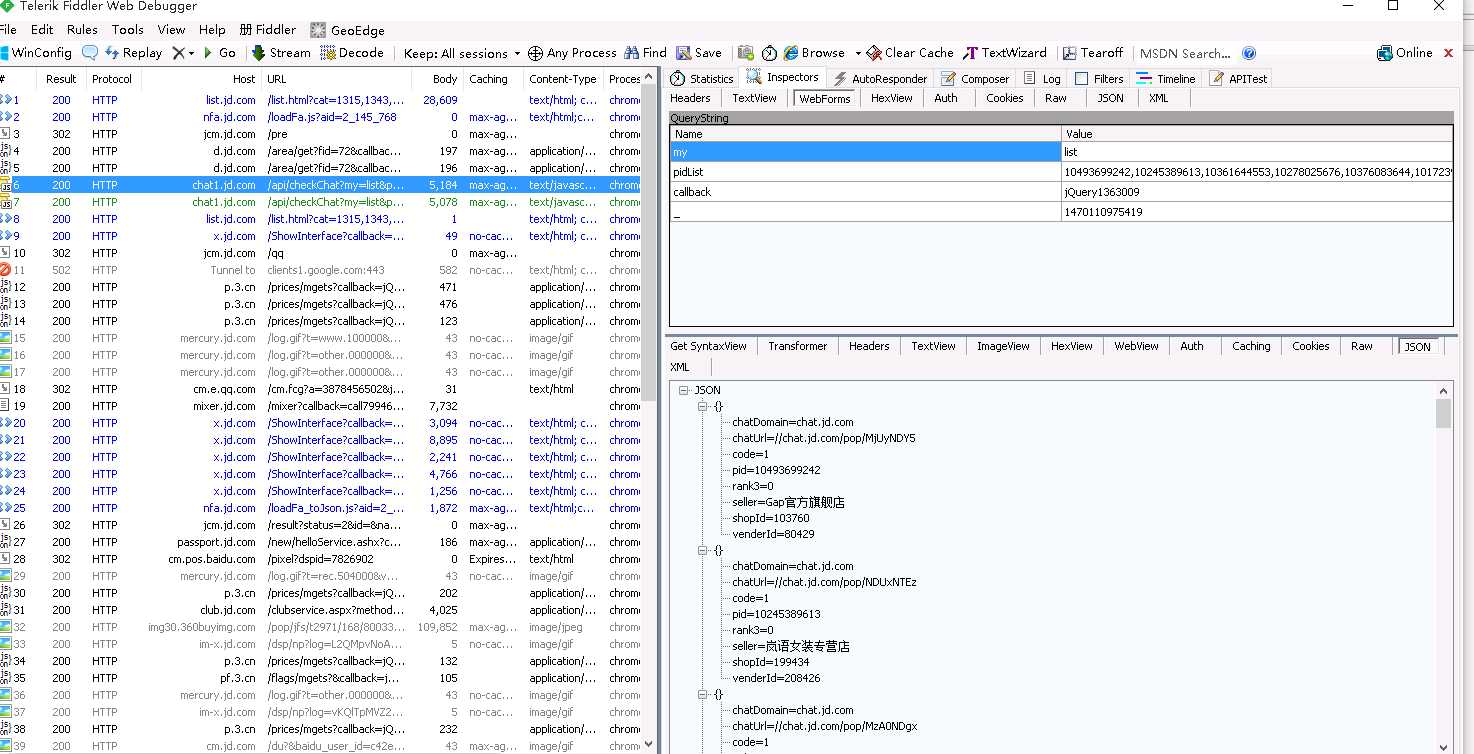Open the View menu
Image resolution: width=1474 pixels, height=754 pixels.
click(172, 30)
